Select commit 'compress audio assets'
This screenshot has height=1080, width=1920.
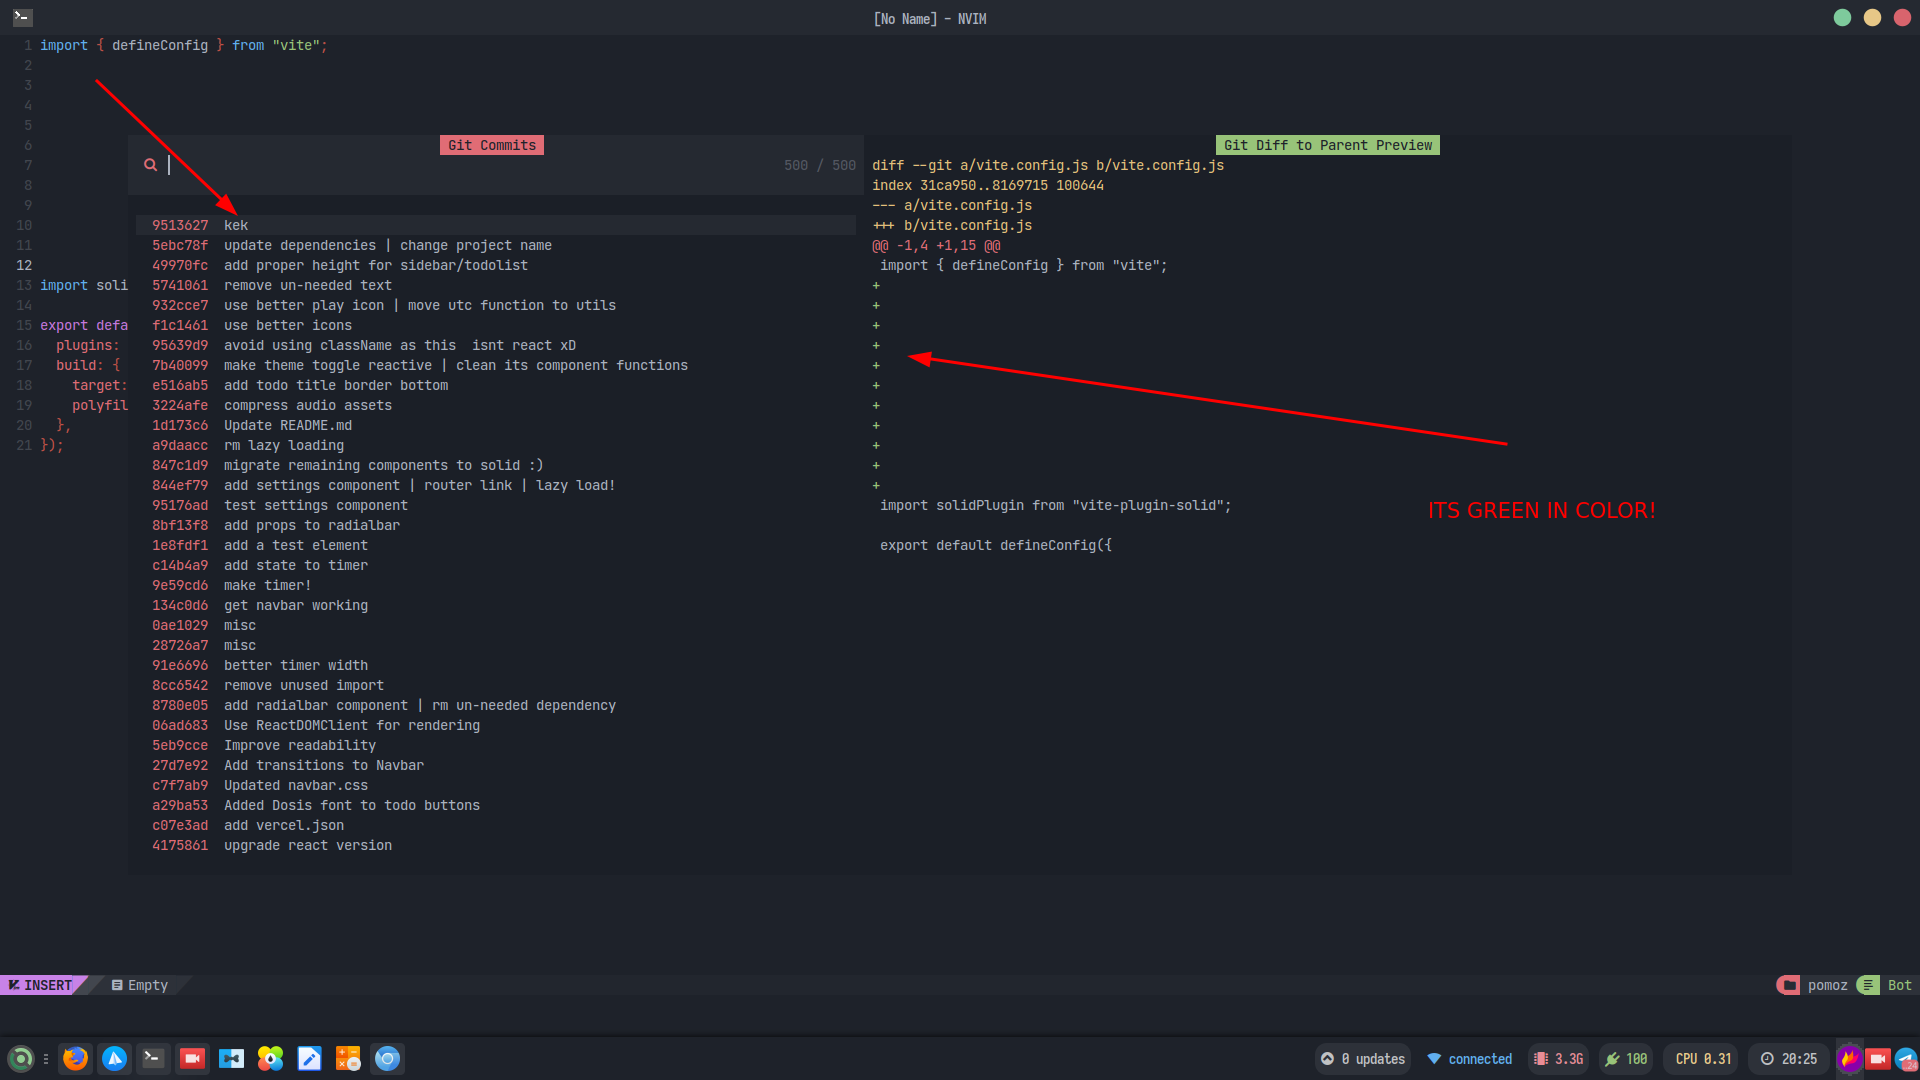(495, 405)
